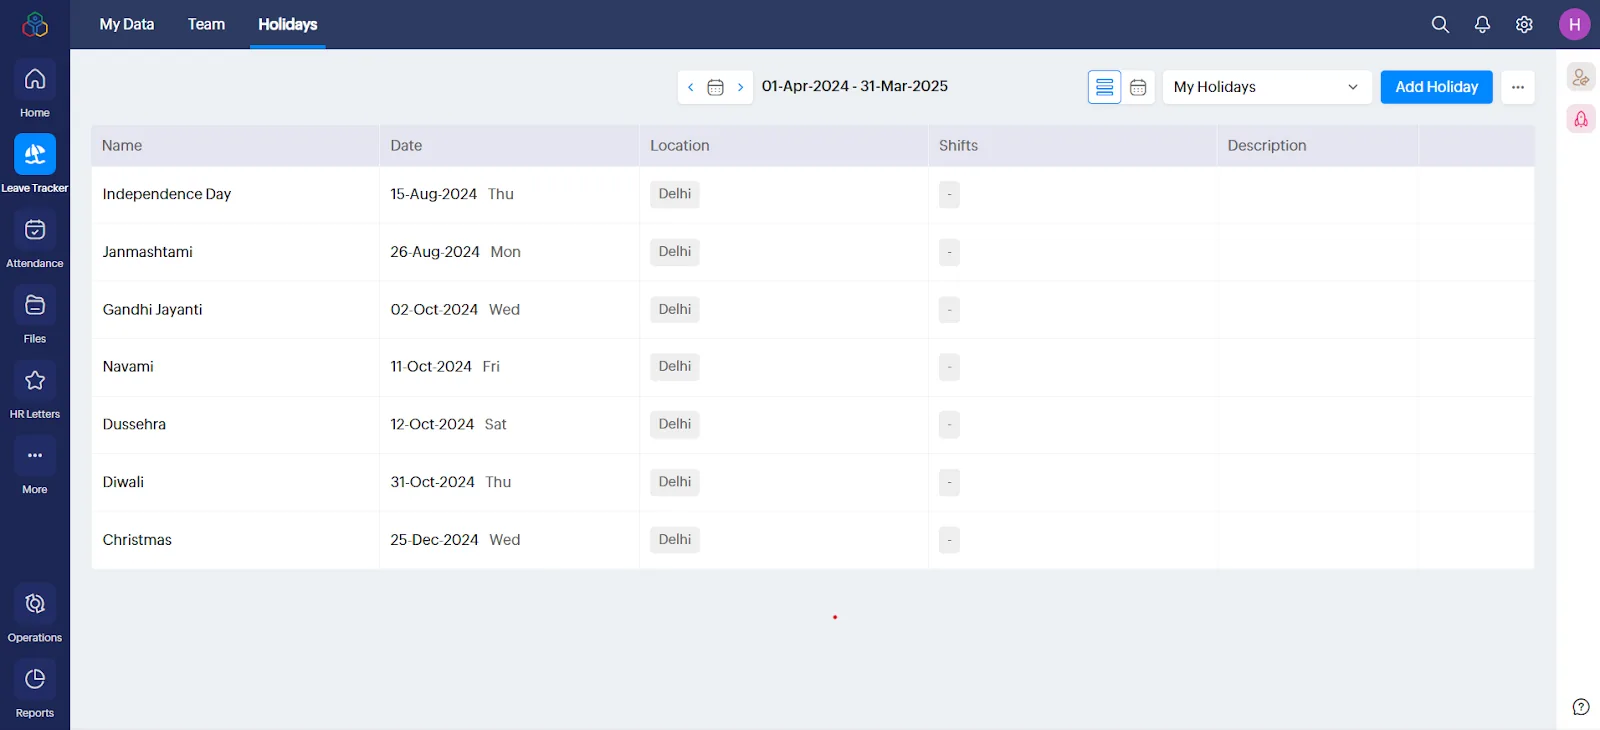The width and height of the screenshot is (1600, 730).
Task: Open the date range calendar picker
Action: pyautogui.click(x=715, y=87)
